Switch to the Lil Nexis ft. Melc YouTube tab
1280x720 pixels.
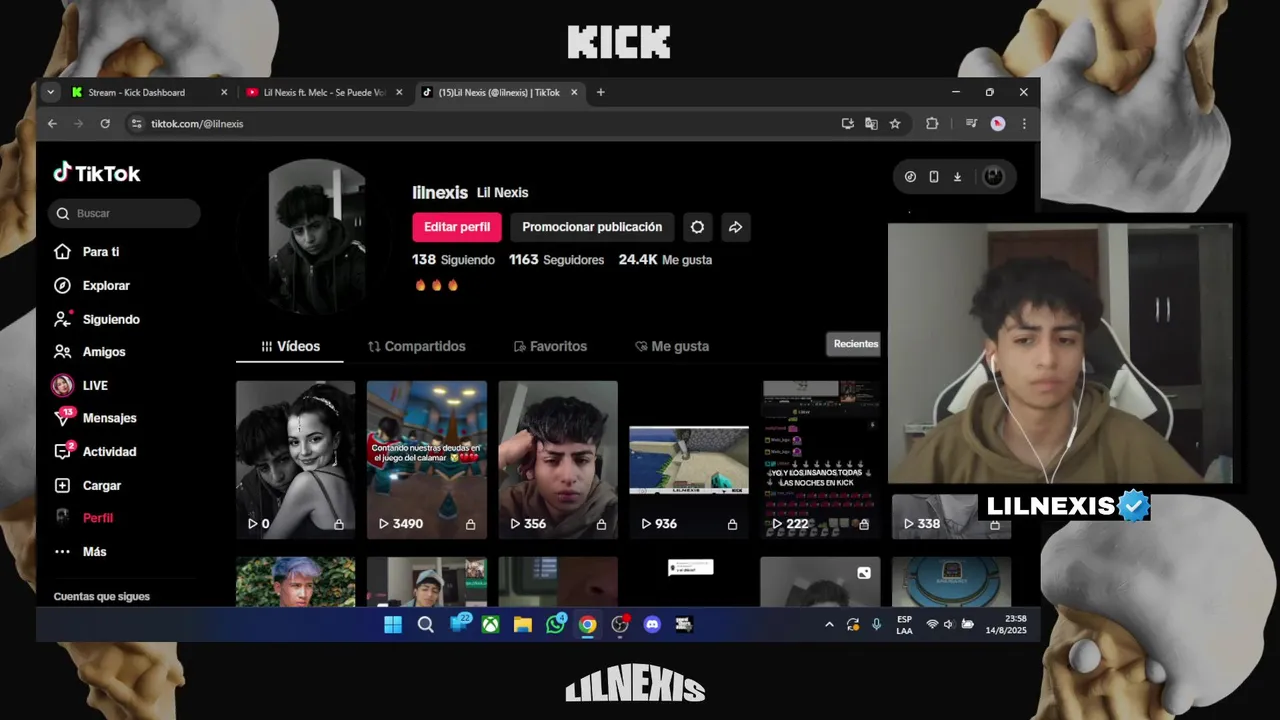324,92
